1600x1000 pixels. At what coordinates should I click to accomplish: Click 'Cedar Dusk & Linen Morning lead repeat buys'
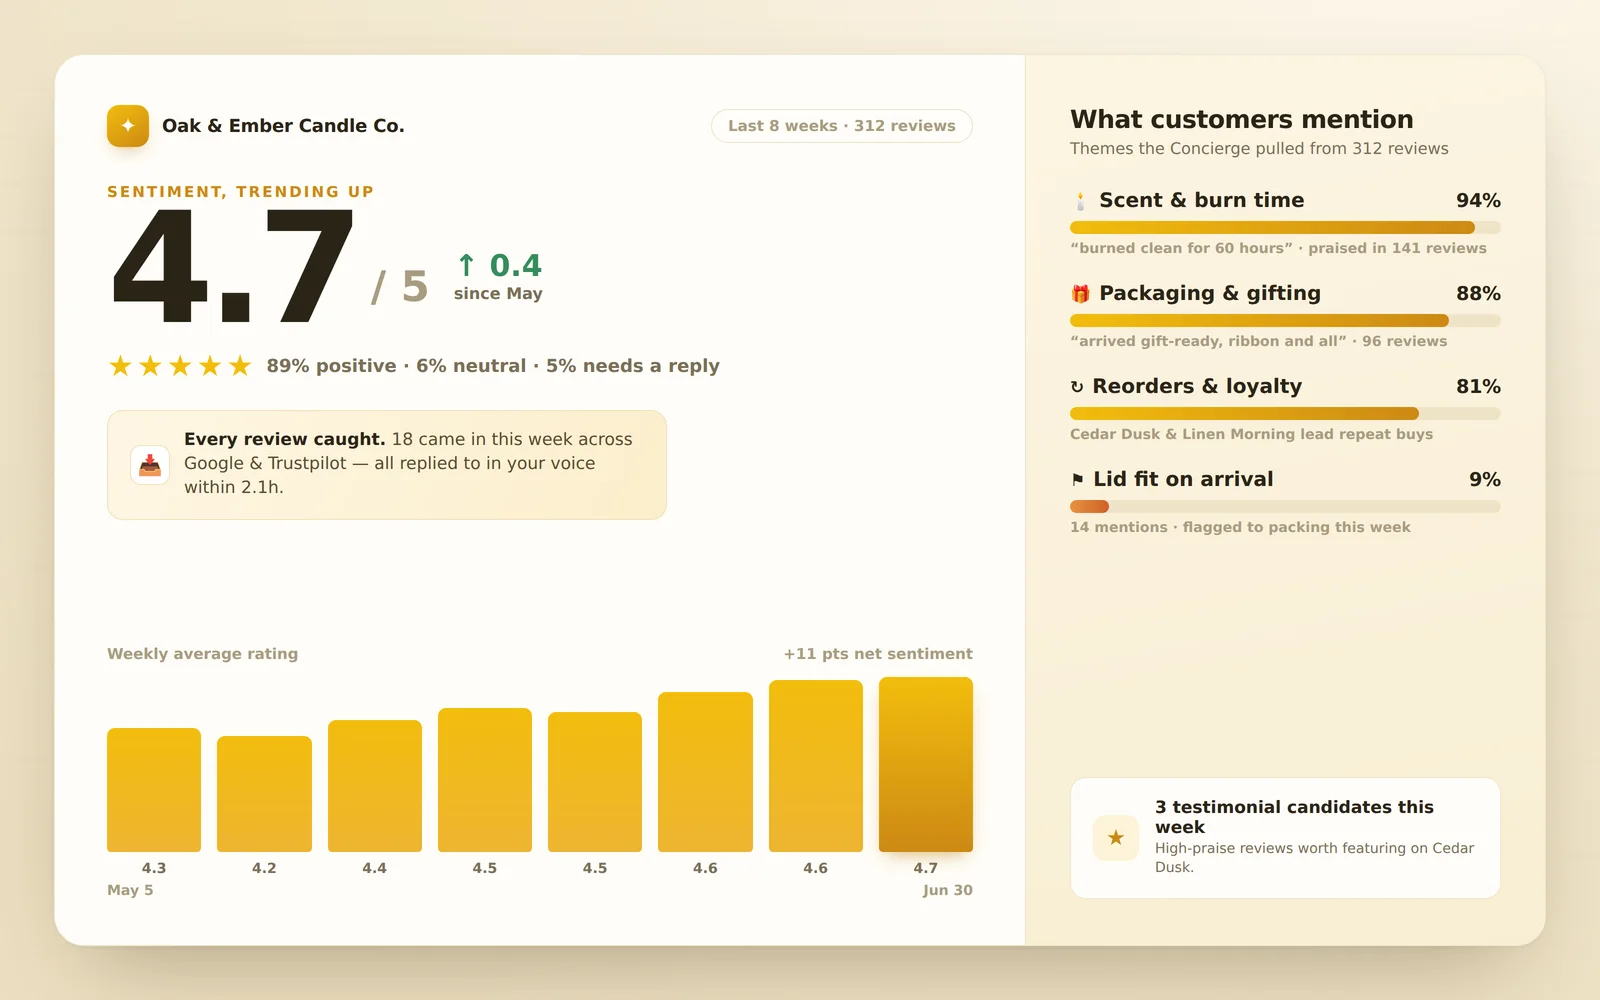tap(1251, 434)
